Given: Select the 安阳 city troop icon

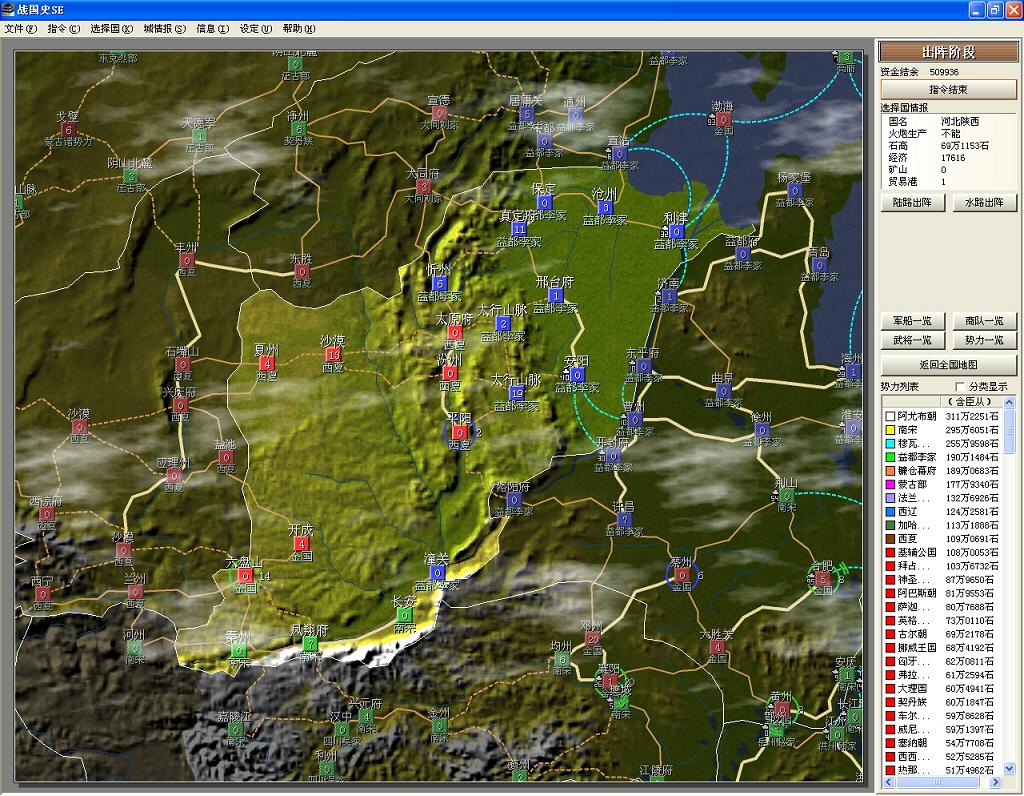Looking at the screenshot, I should pos(577,375).
